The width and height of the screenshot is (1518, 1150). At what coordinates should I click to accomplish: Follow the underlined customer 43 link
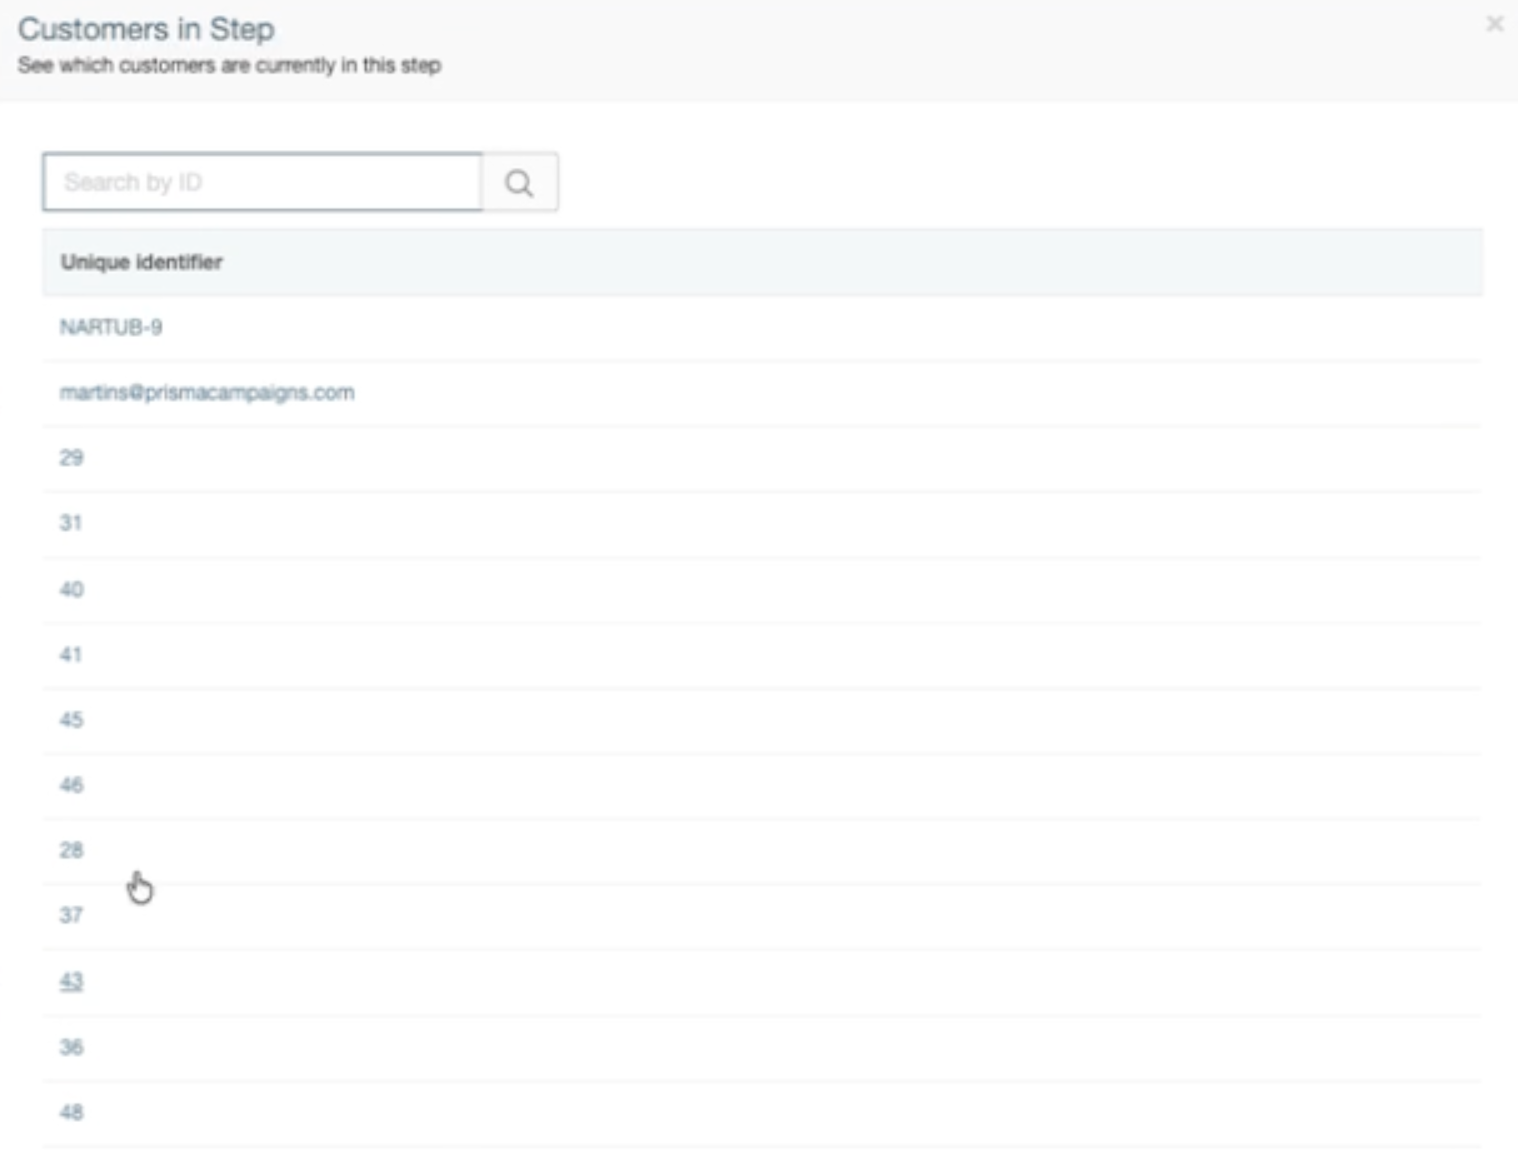[71, 981]
